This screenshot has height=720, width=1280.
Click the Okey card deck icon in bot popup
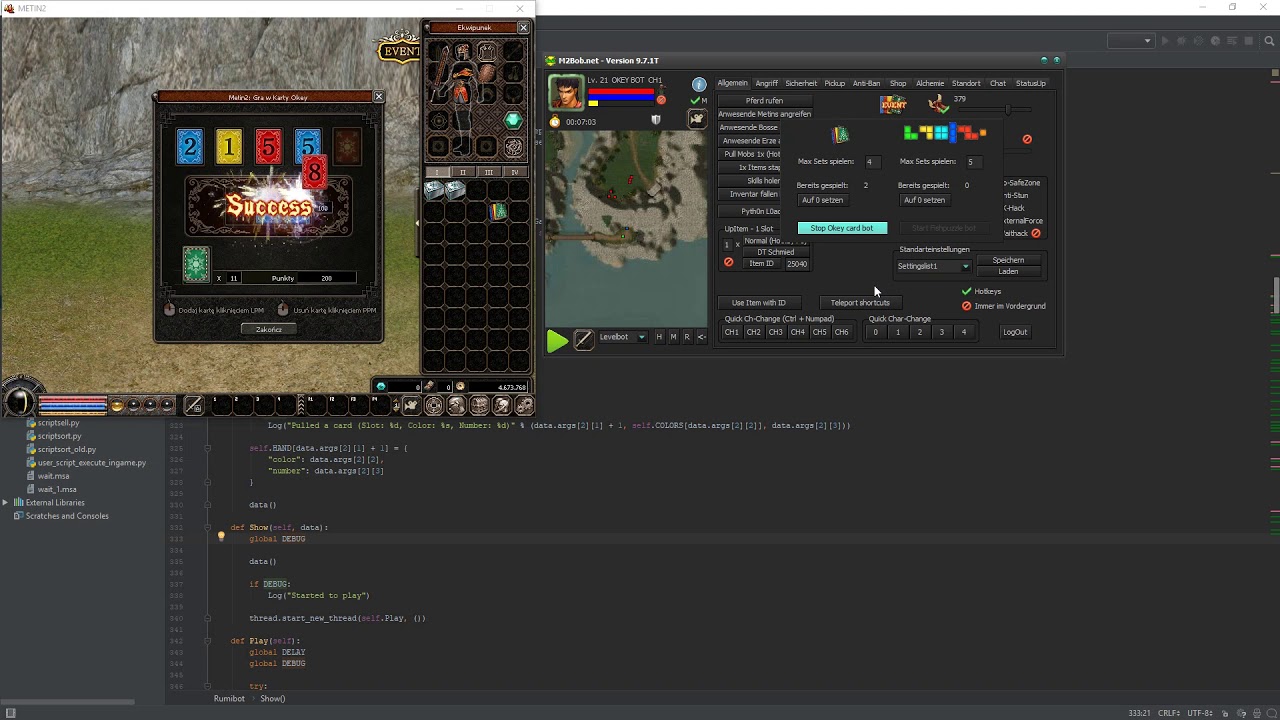[841, 134]
